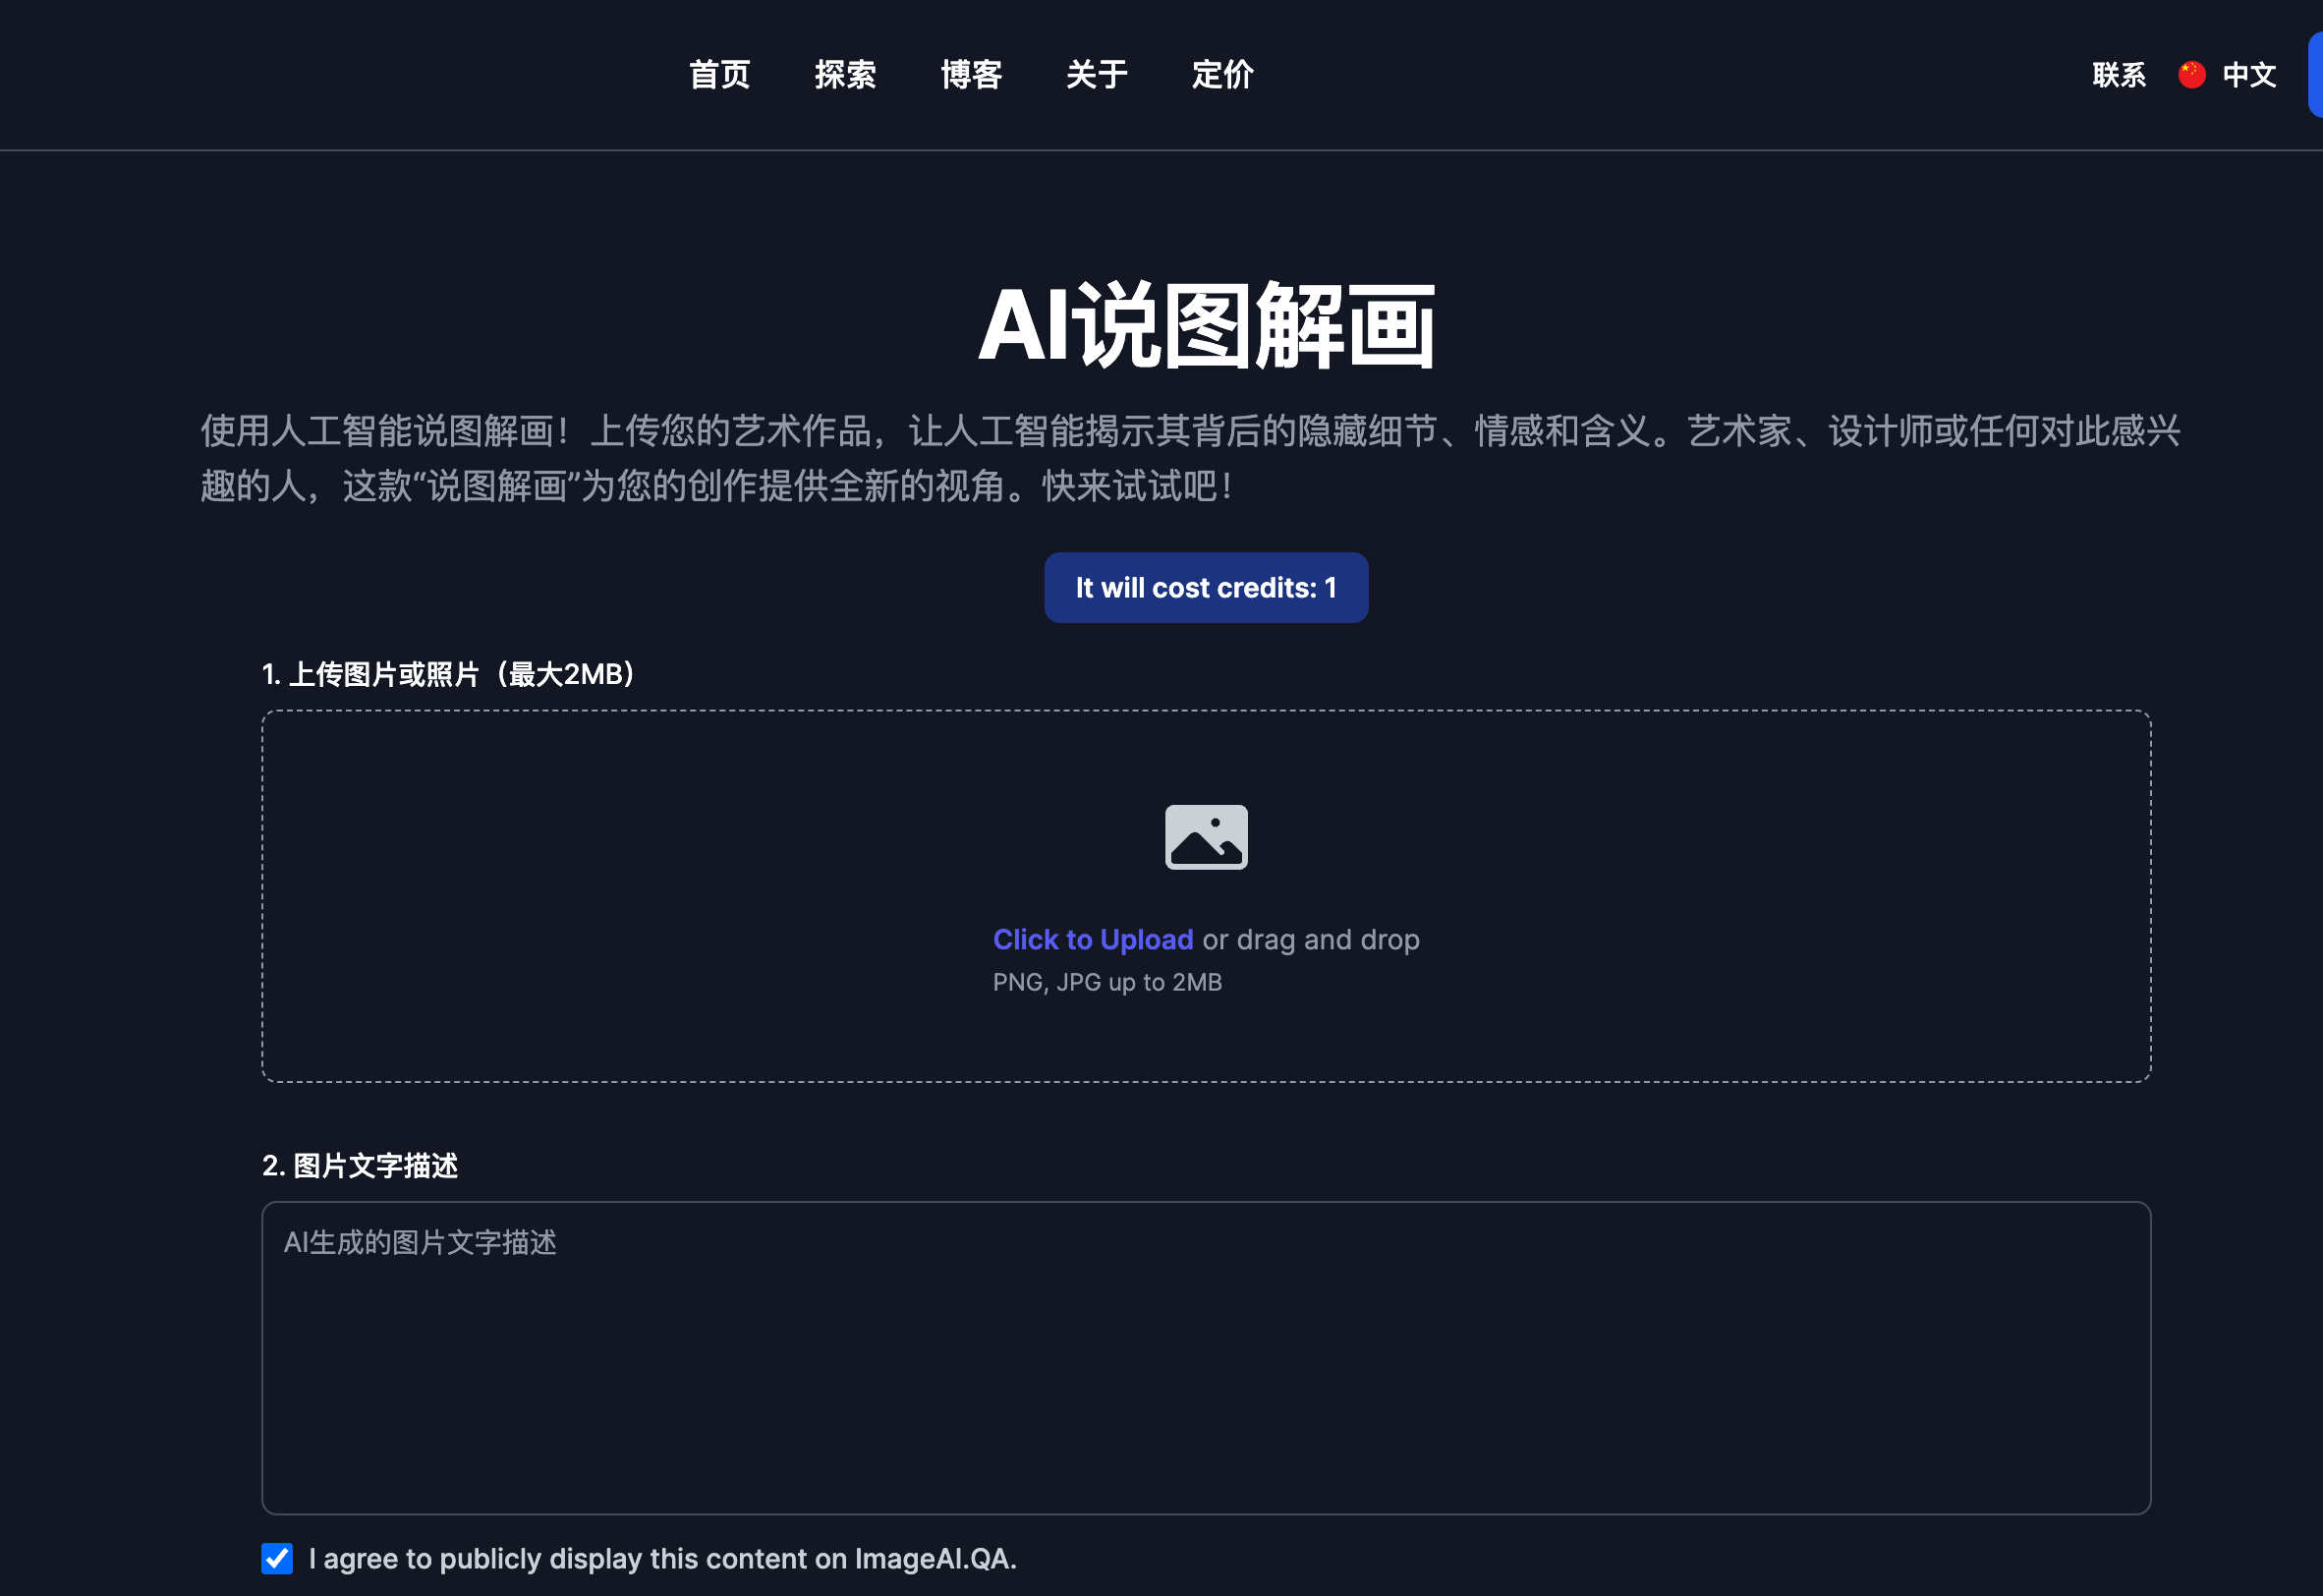
Task: Click the '1. 上传图片或照片' section label
Action: (x=450, y=675)
